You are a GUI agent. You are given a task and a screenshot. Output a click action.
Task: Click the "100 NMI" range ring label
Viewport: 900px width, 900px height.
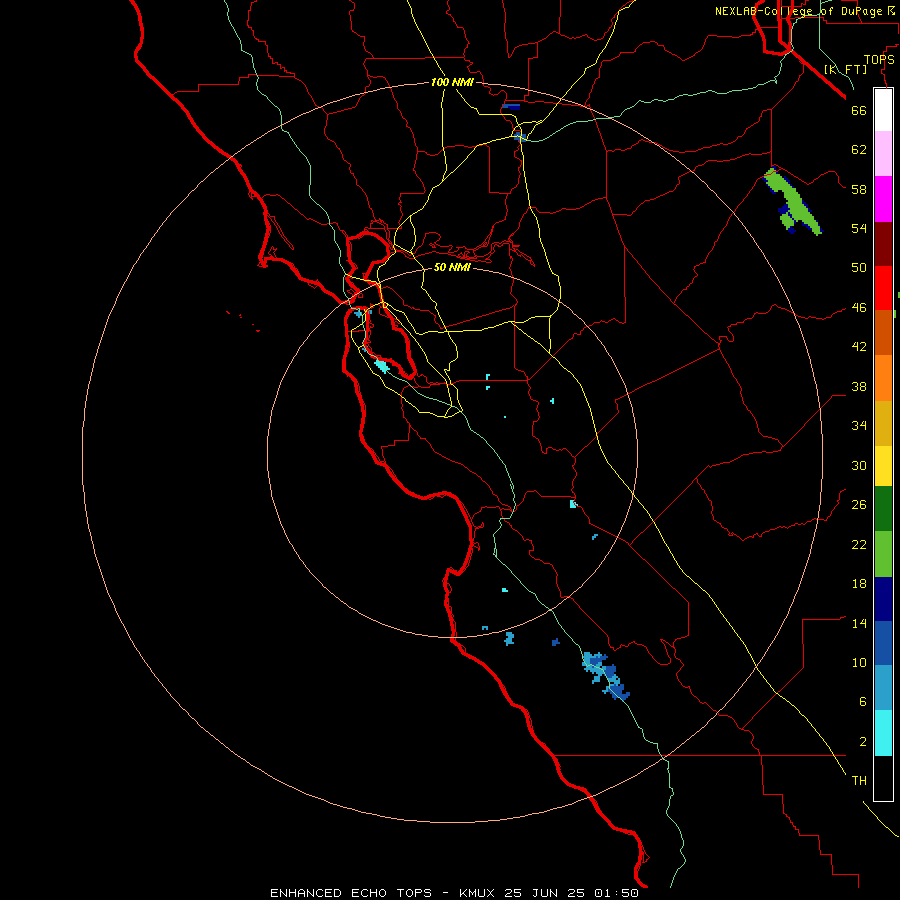point(452,83)
